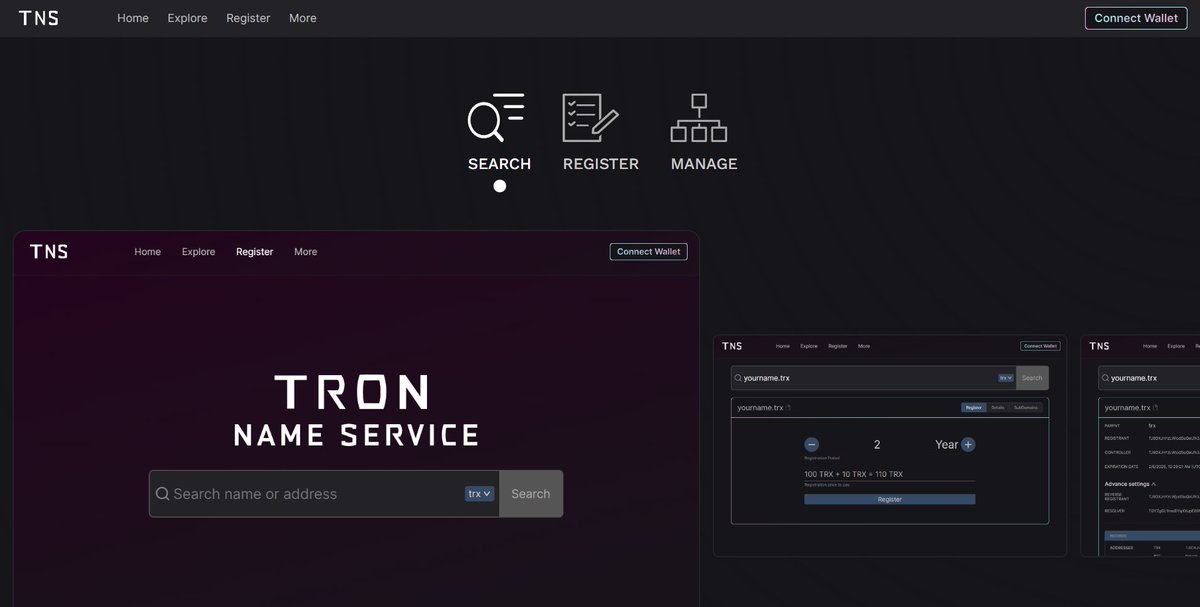Viewport: 1200px width, 607px height.
Task: Click the Search name or address field
Action: tap(324, 494)
